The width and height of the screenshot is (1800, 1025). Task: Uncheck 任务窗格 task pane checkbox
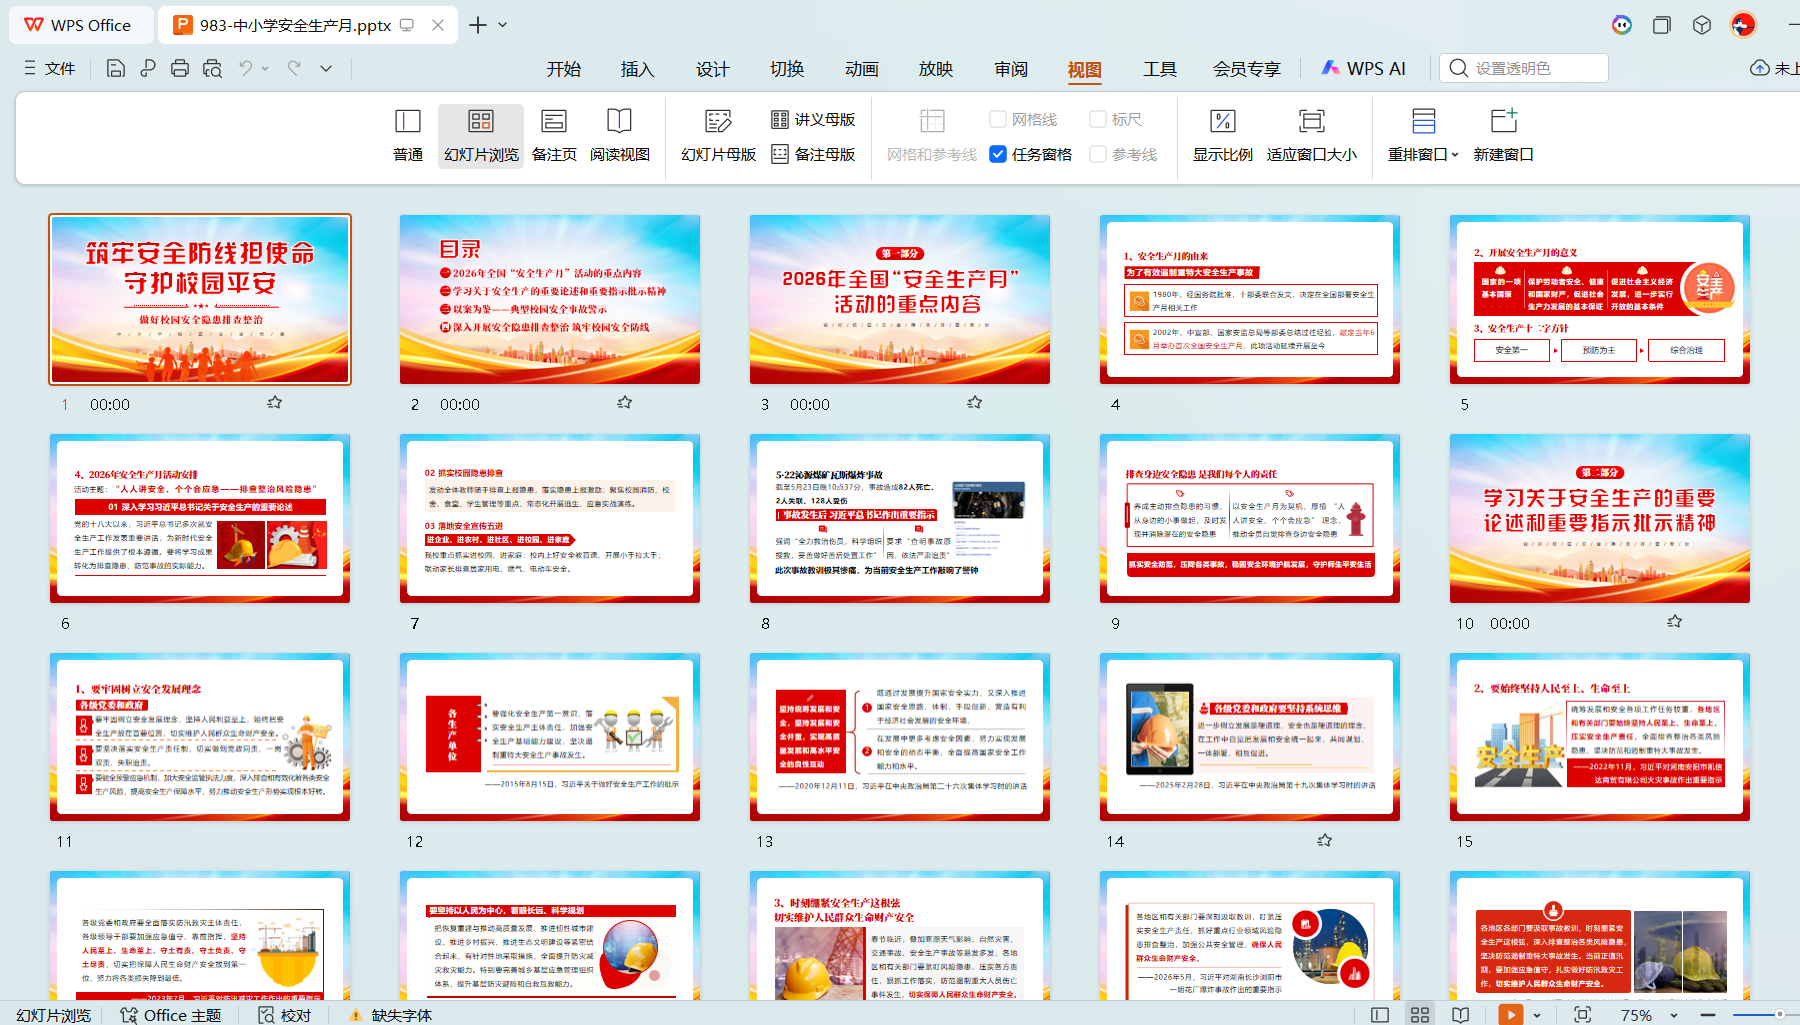coord(998,154)
